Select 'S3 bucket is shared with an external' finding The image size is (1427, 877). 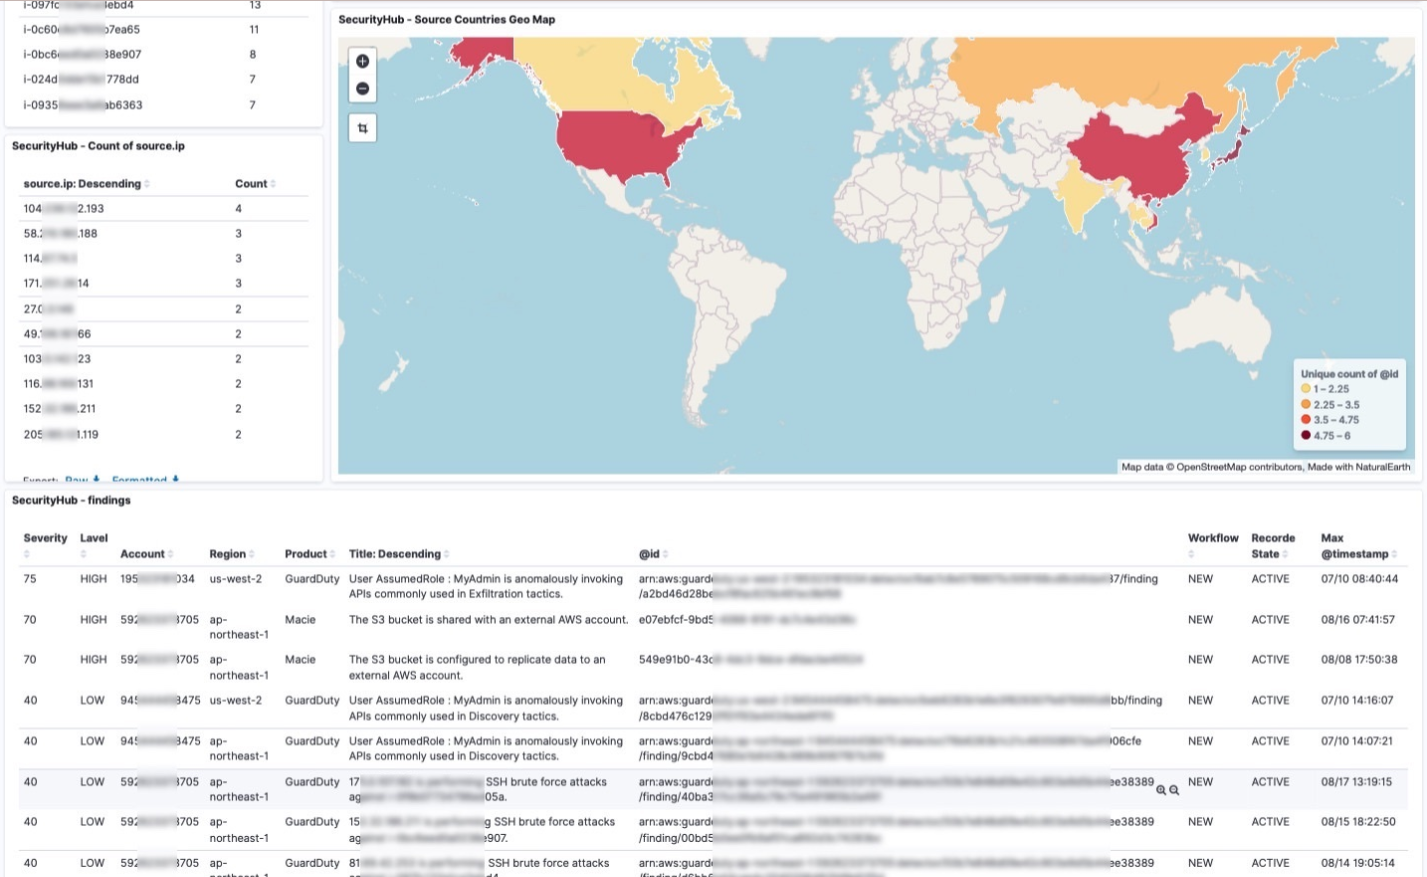488,620
